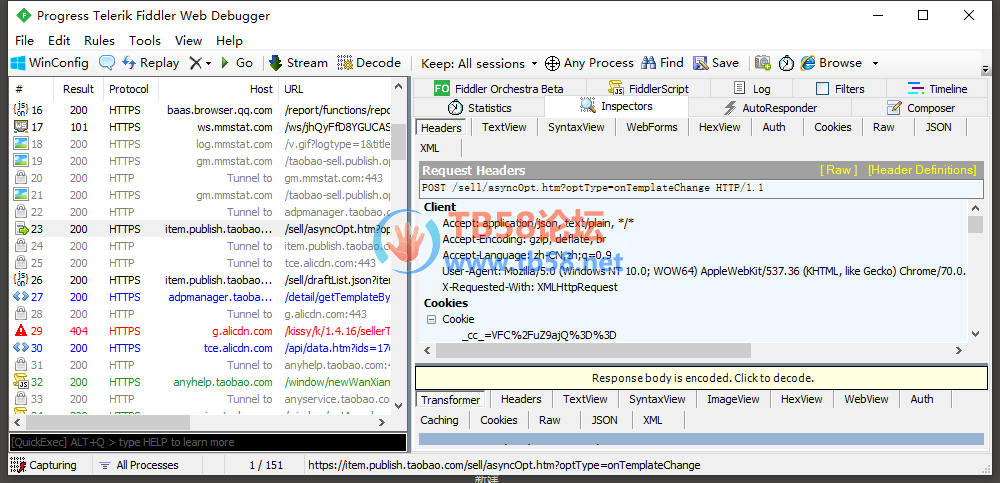Image resolution: width=1000 pixels, height=483 pixels.
Task: Expand the toolbar overflow arrow
Action: click(985, 68)
